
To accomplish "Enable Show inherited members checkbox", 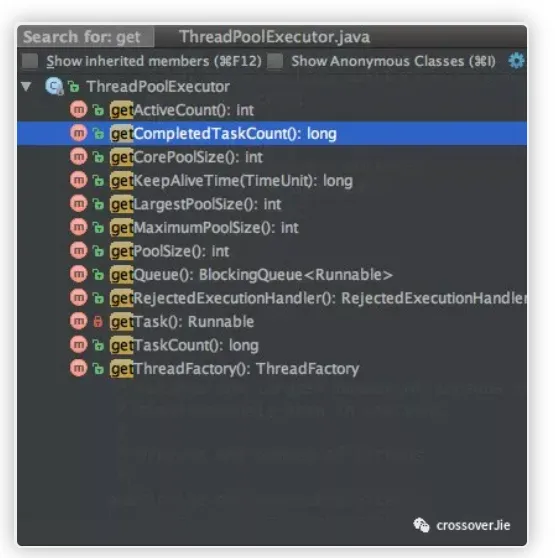I will [x=30, y=61].
